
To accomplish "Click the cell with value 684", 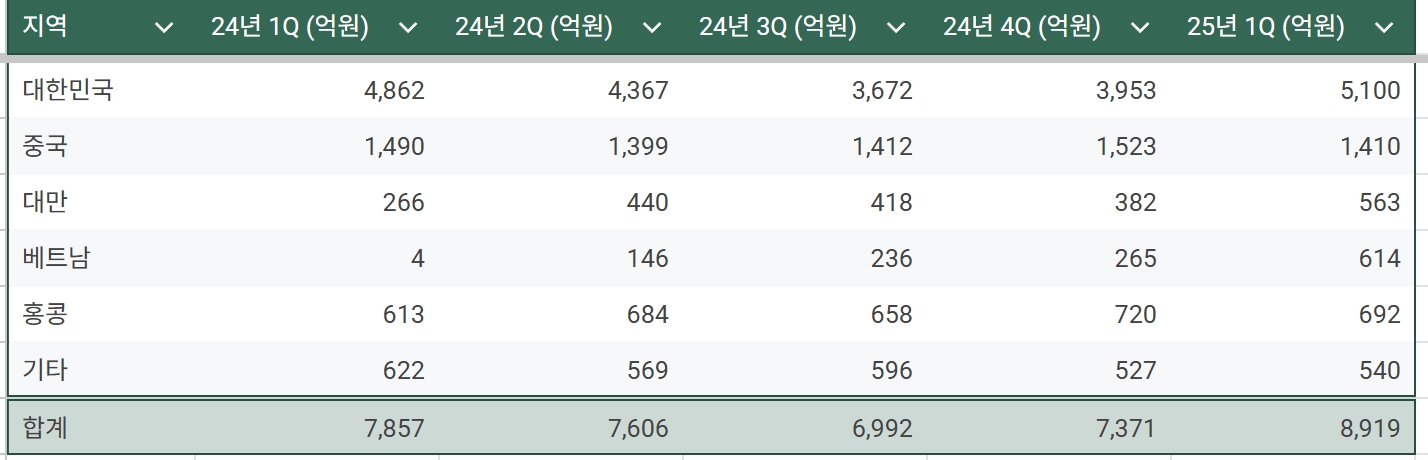I will 561,315.
